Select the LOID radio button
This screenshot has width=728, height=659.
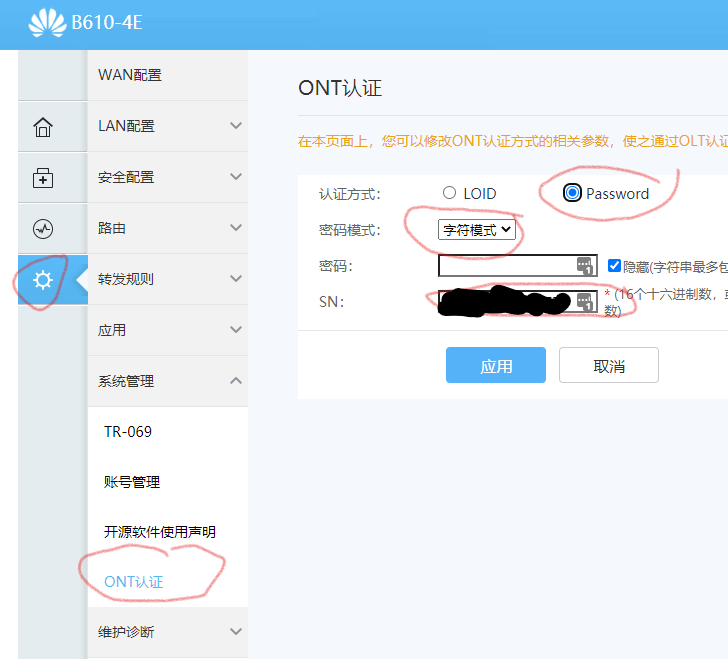click(449, 193)
